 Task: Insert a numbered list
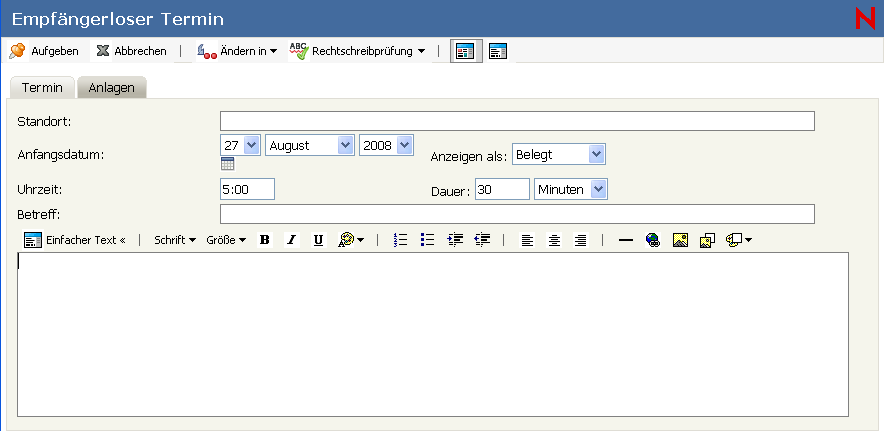point(400,240)
